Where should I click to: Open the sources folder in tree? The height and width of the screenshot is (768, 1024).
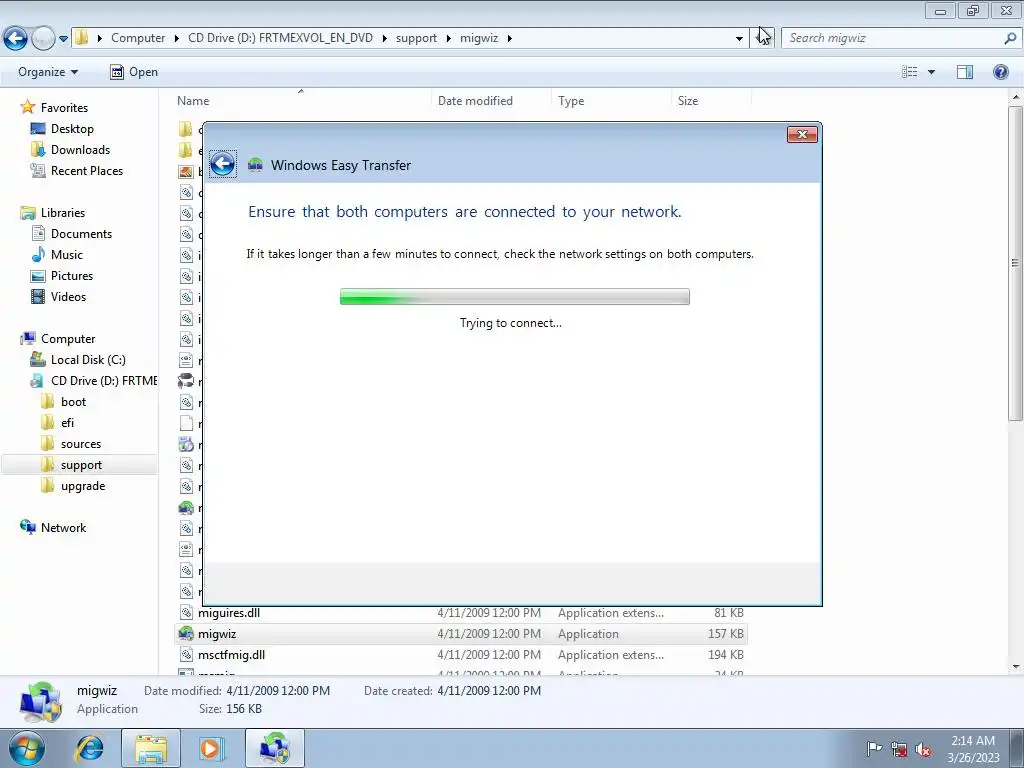pyautogui.click(x=81, y=444)
